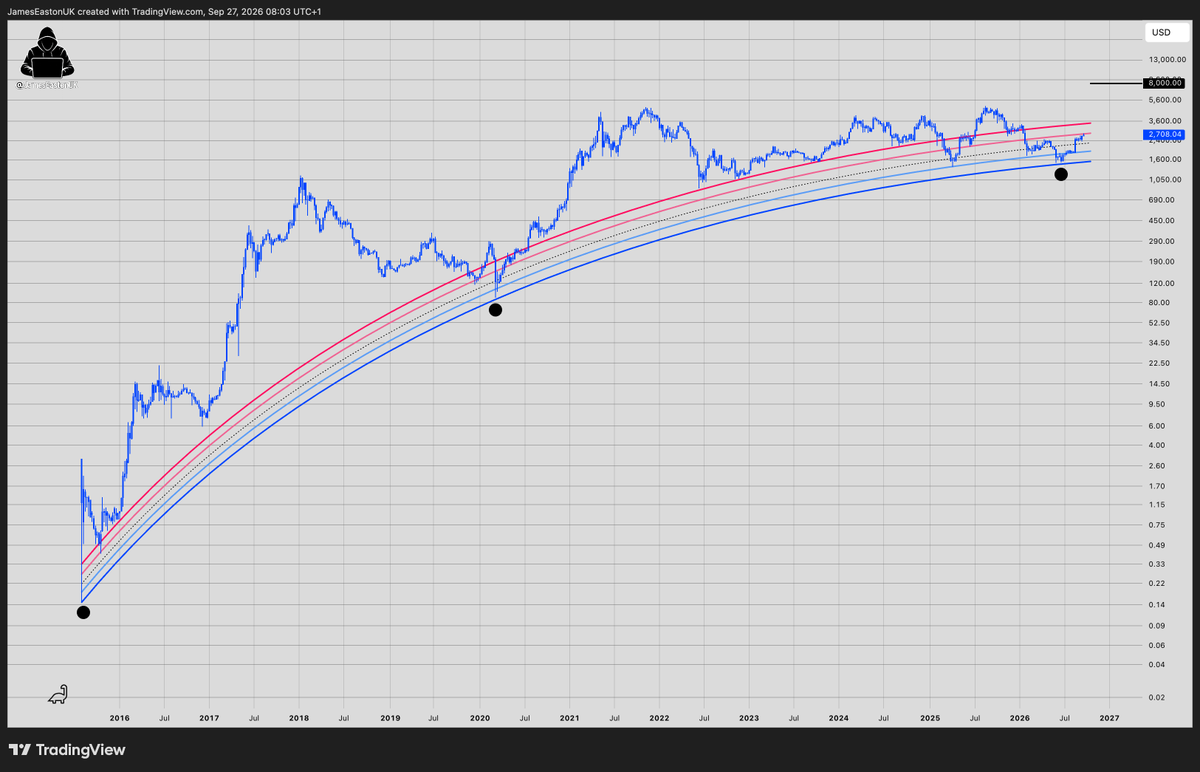Click the 1,050.00 price scale label

pos(1166,180)
